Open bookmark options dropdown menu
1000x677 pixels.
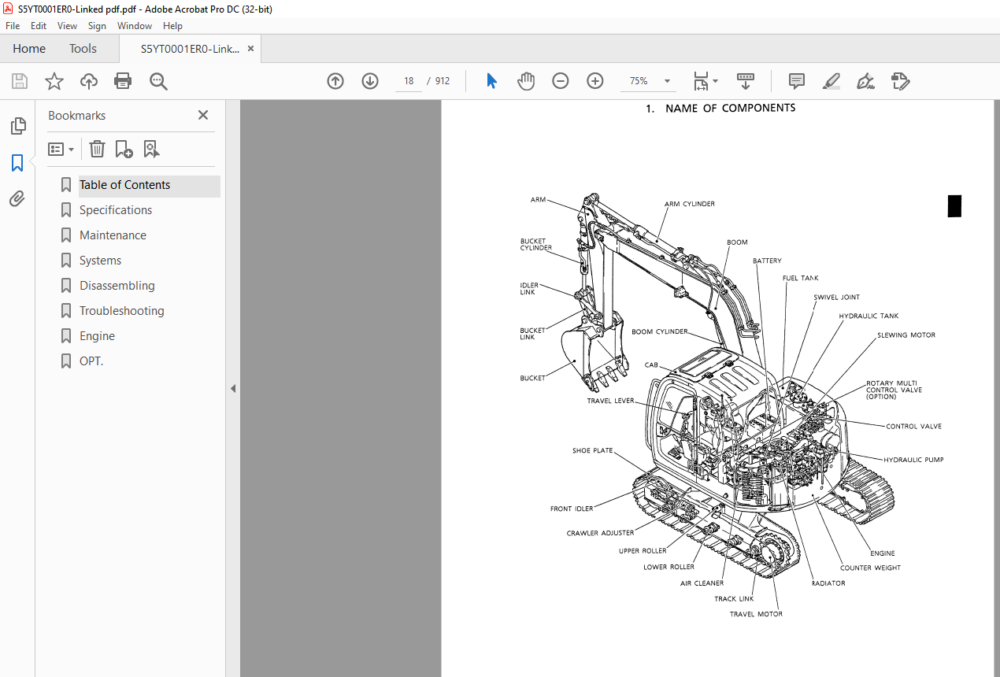(61, 149)
